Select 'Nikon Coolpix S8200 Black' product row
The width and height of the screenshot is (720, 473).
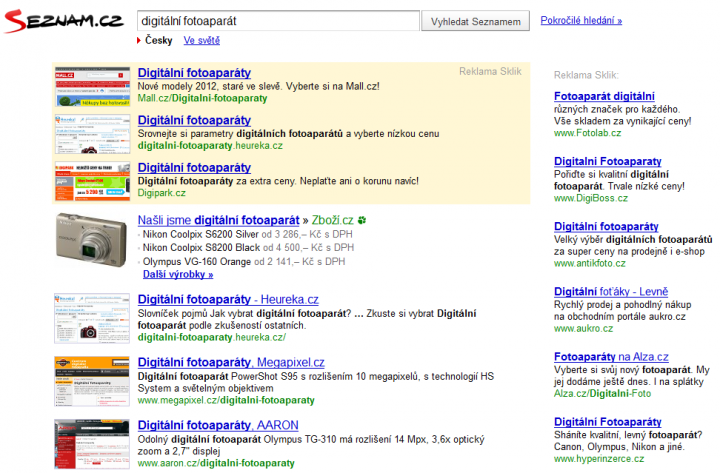[x=248, y=248]
